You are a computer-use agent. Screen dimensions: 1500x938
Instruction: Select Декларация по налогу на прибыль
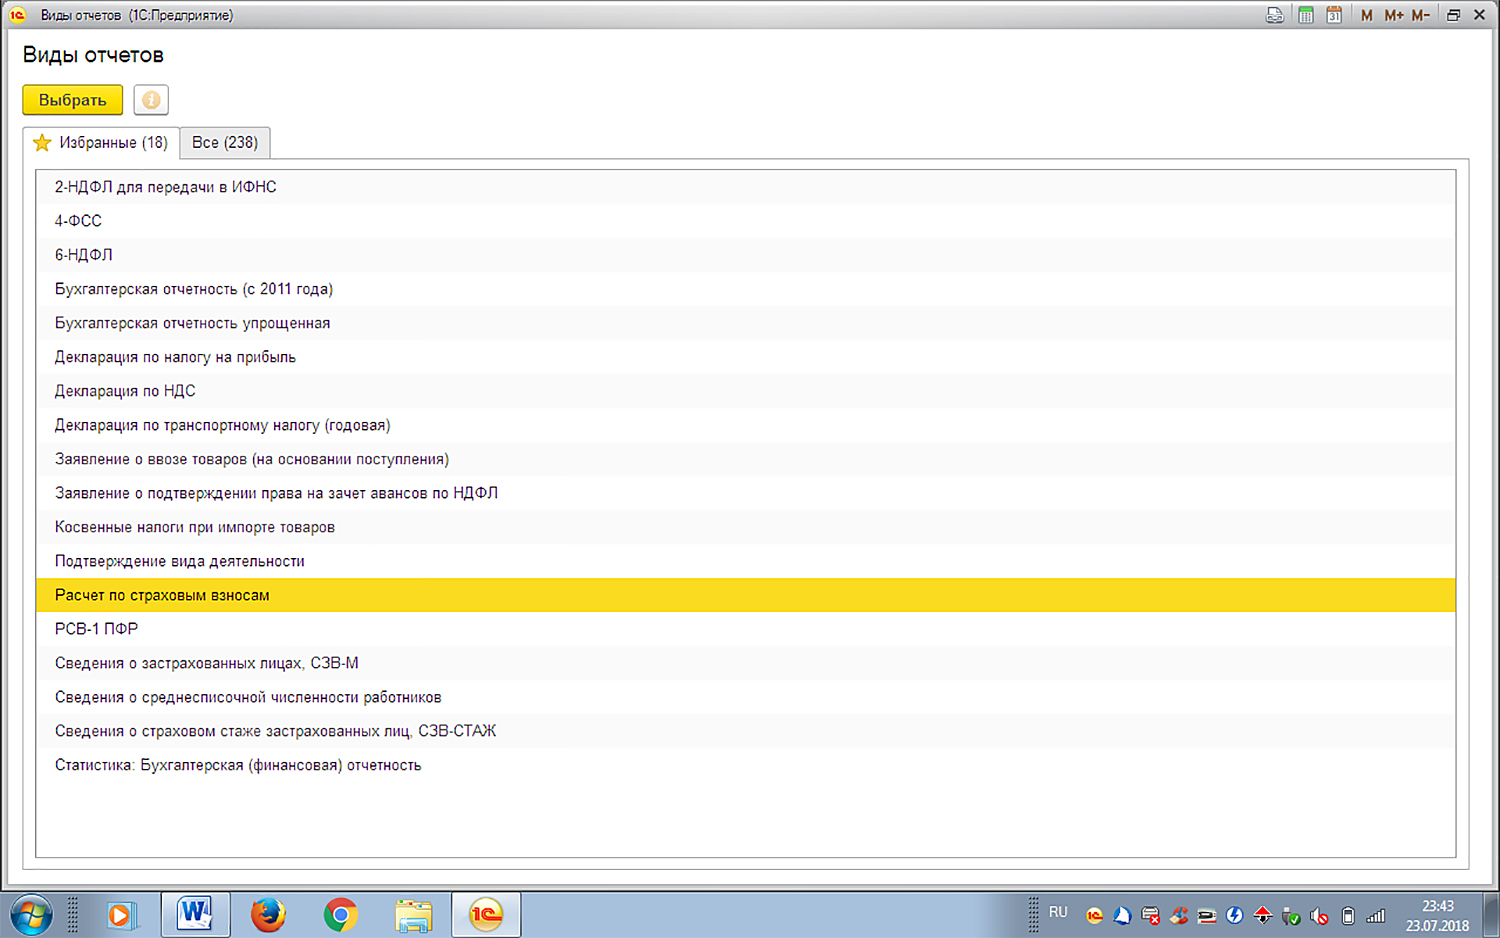click(175, 357)
